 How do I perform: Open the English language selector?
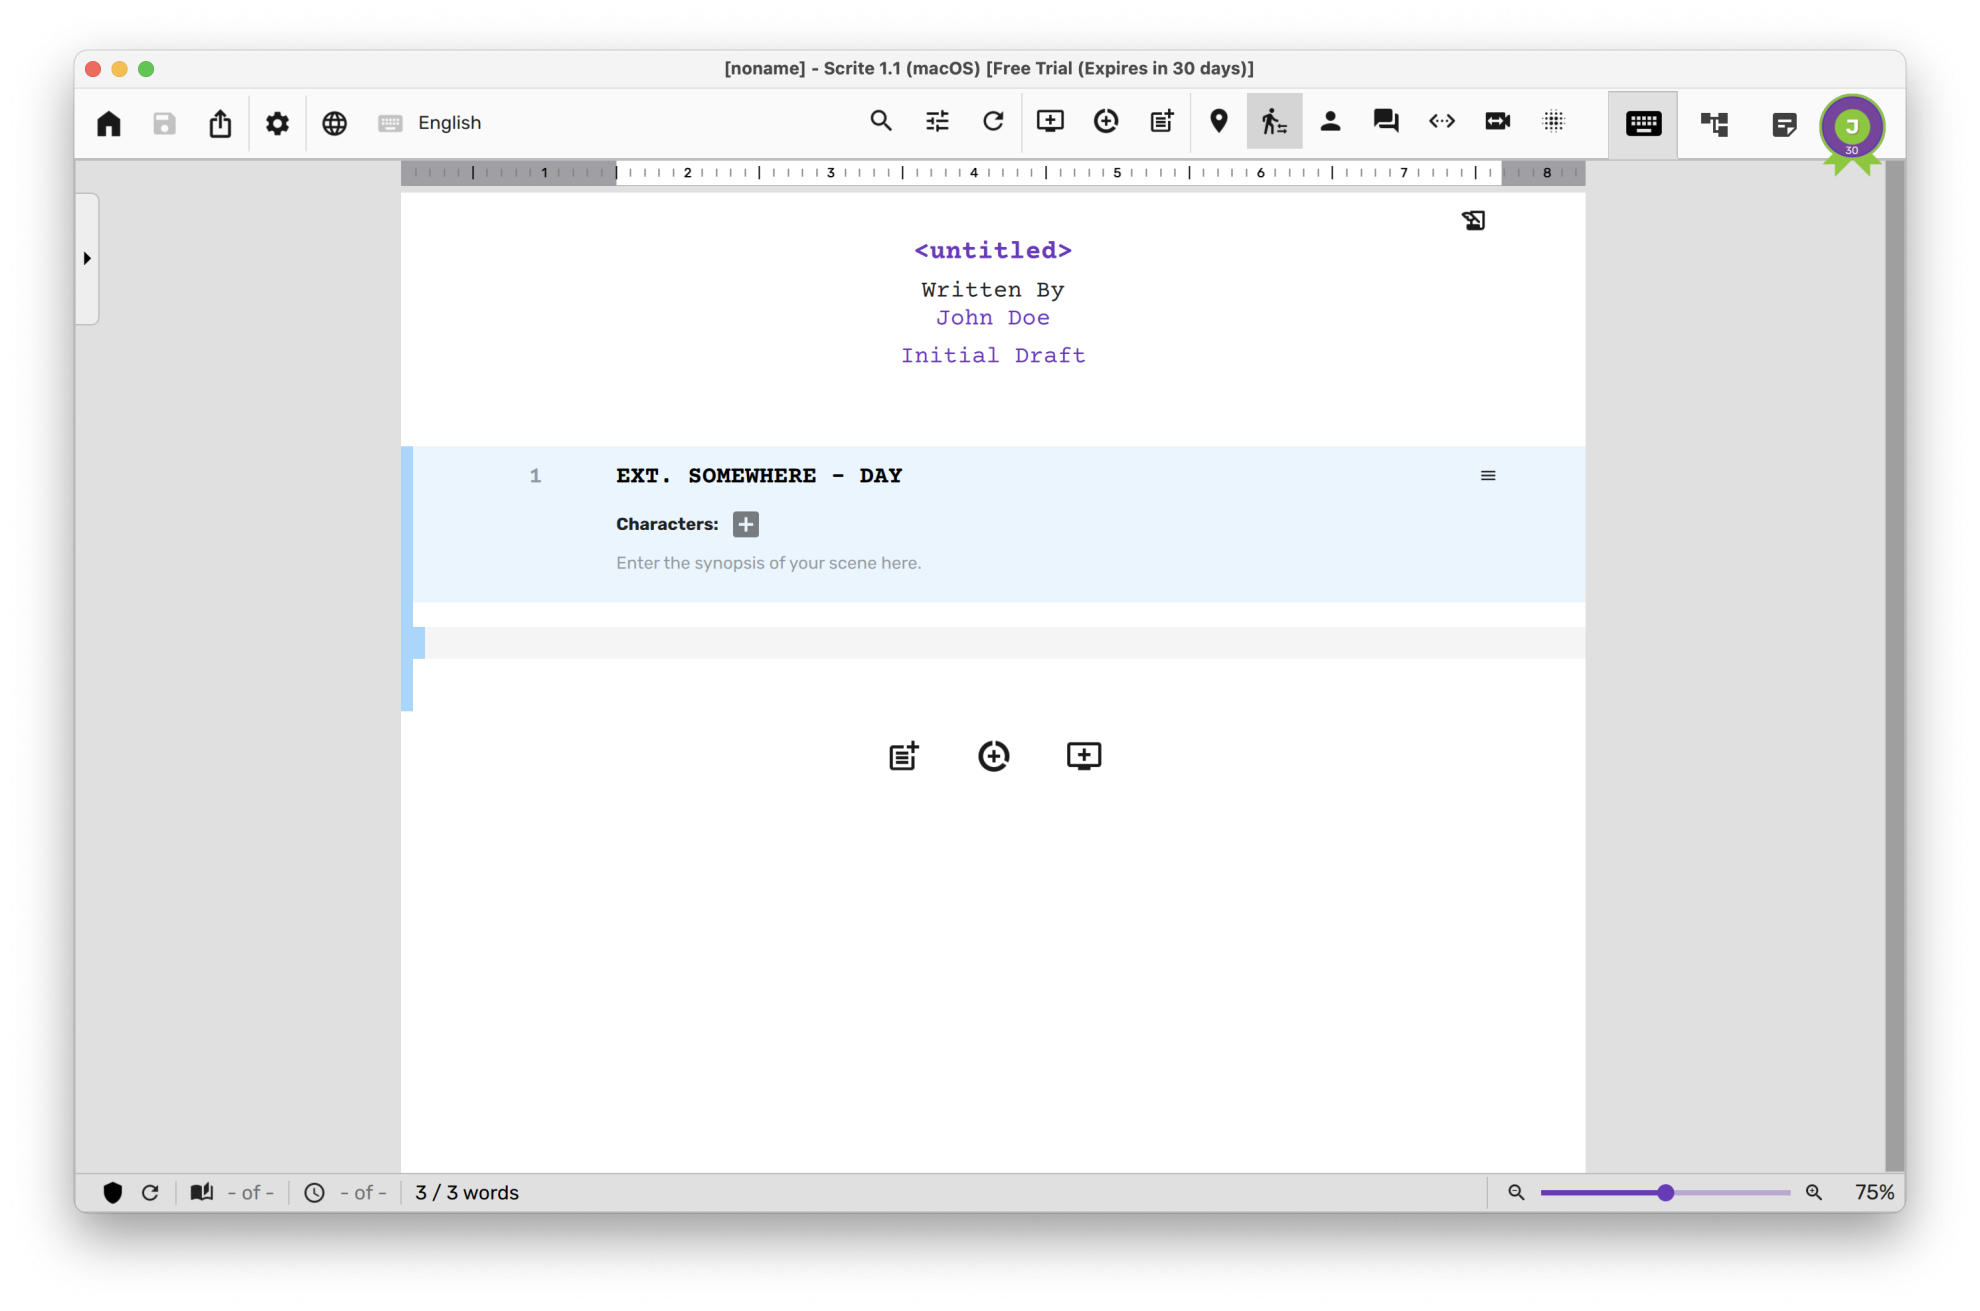[x=449, y=123]
